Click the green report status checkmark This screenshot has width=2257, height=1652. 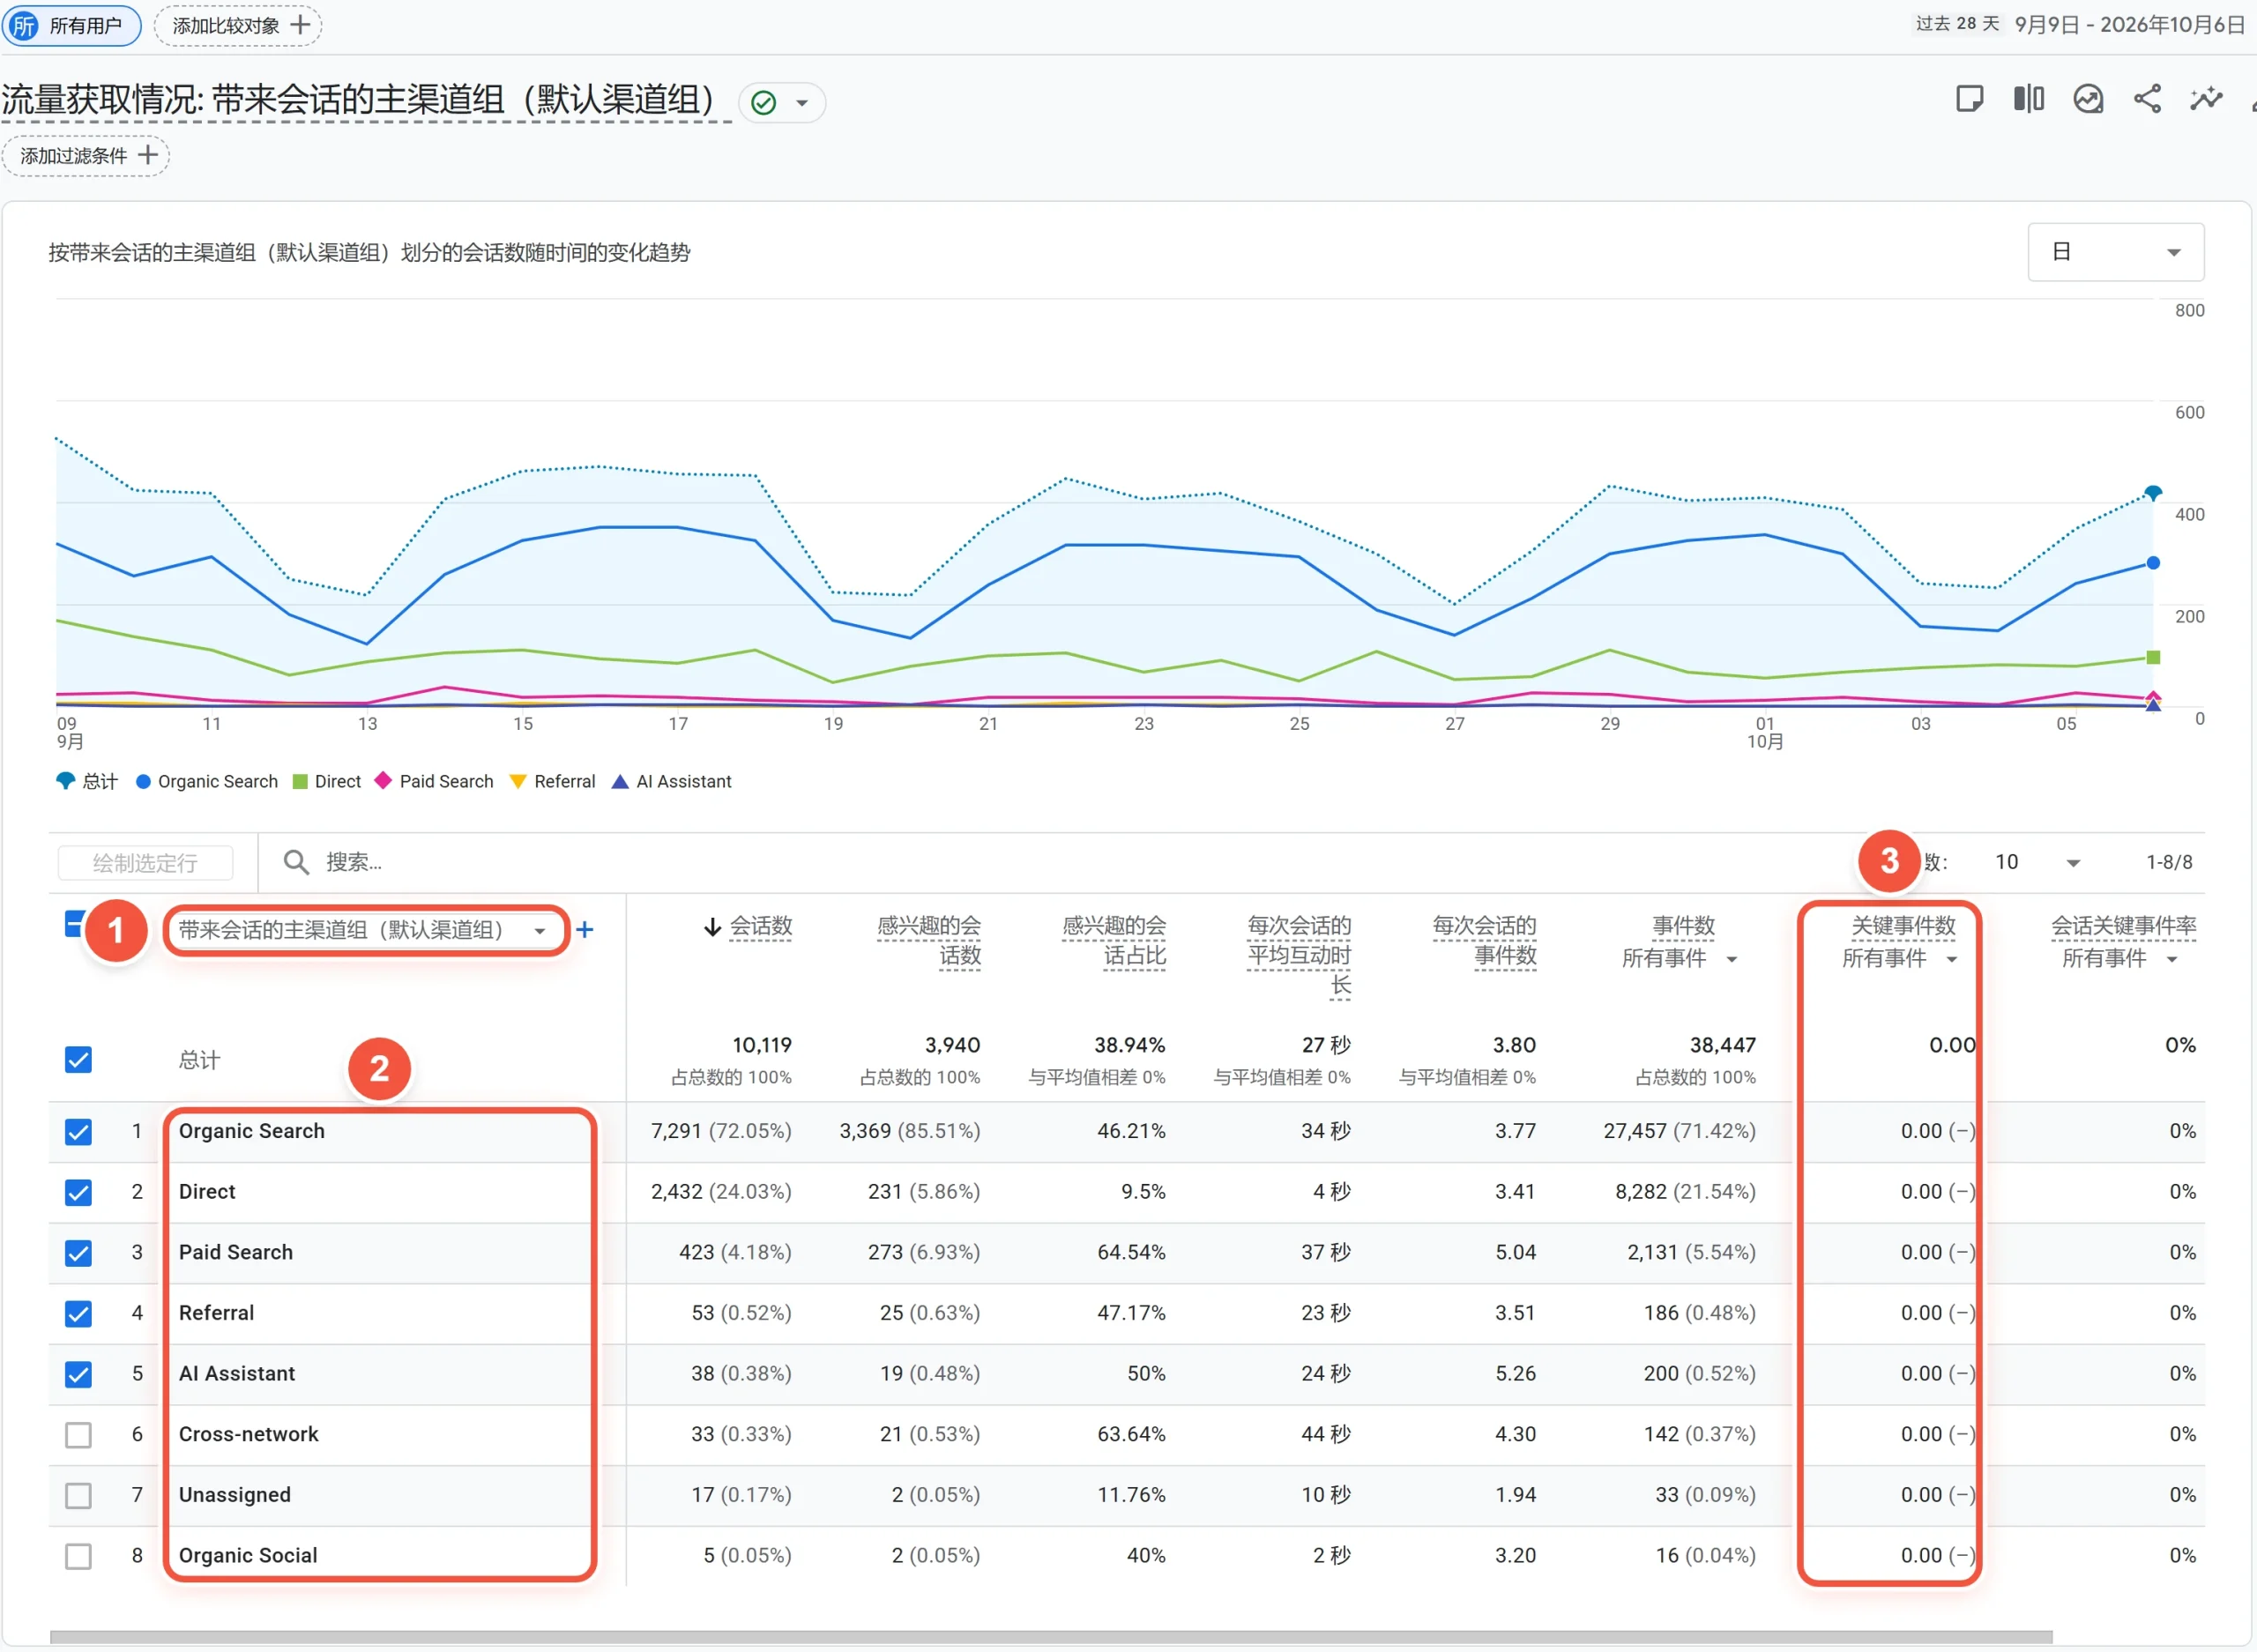tap(763, 103)
